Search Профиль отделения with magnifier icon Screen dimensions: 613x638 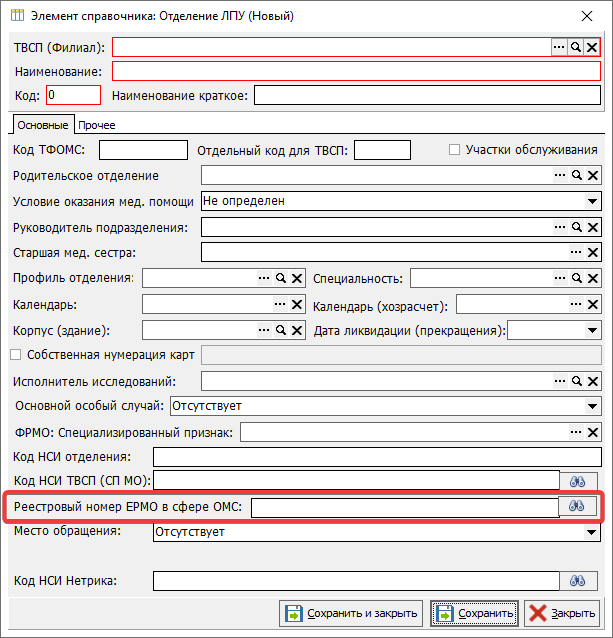pos(281,278)
